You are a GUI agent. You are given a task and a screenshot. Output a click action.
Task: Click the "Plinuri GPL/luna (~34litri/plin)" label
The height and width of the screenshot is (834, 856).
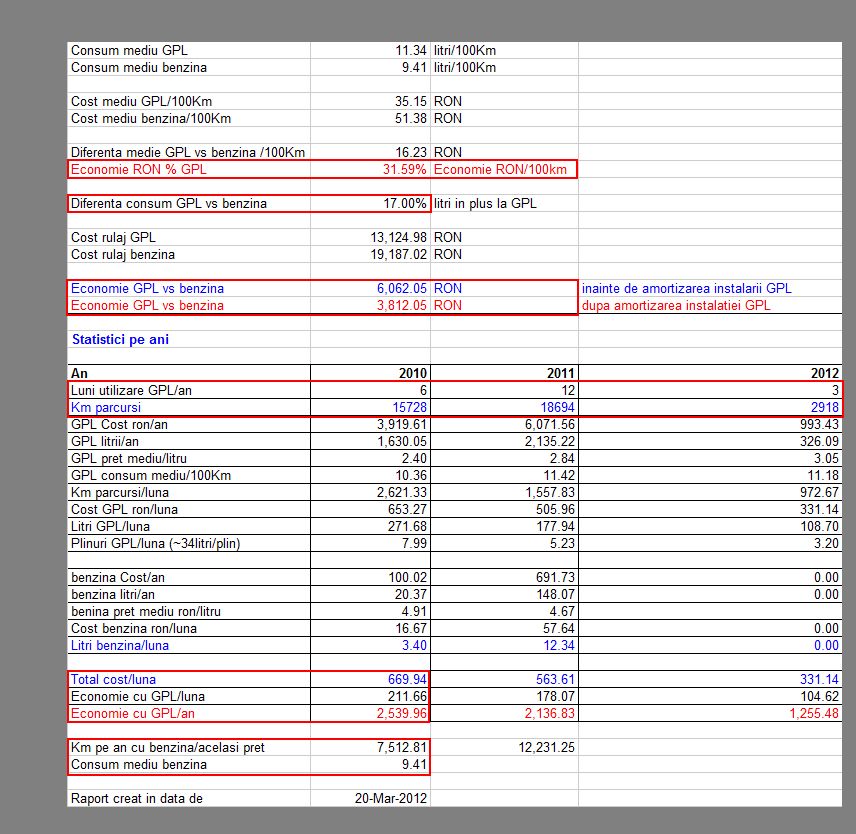coord(155,543)
